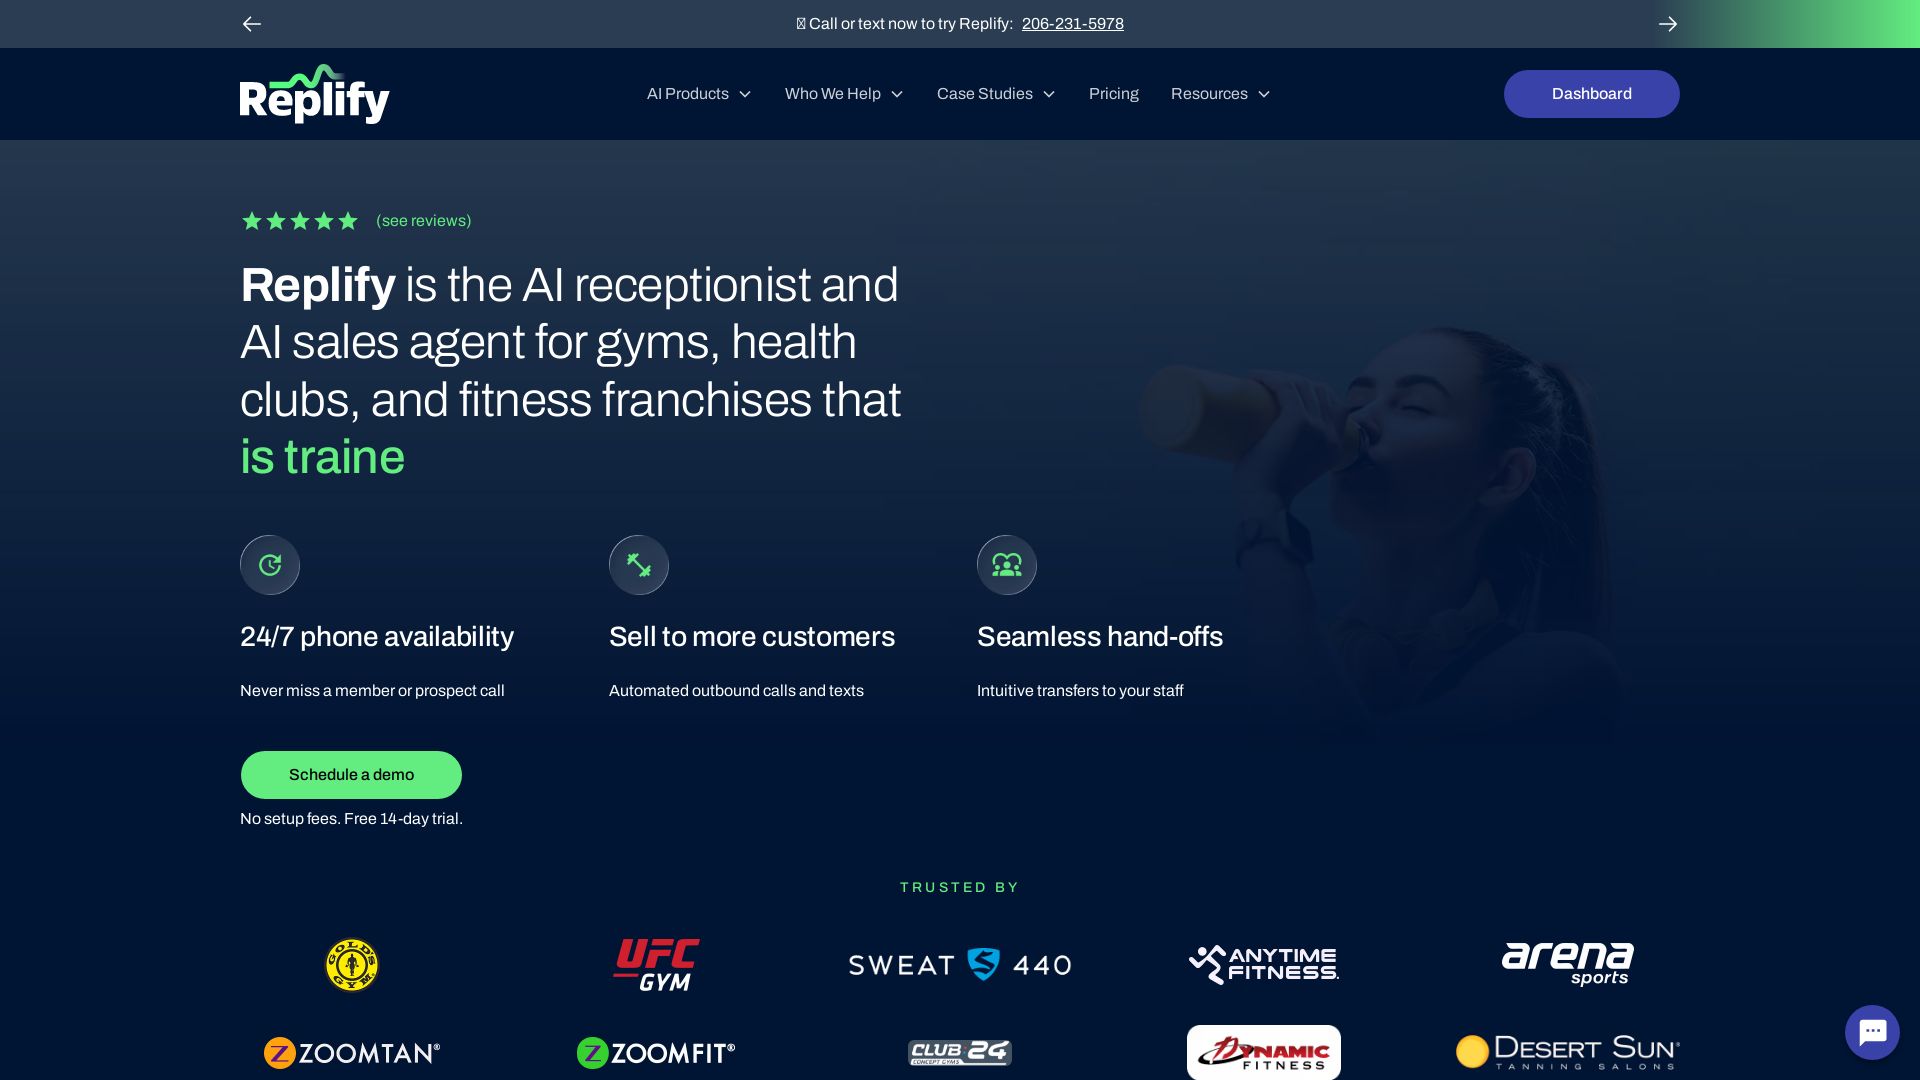The height and width of the screenshot is (1080, 1920).
Task: Click the five-star rating
Action: coord(300,221)
